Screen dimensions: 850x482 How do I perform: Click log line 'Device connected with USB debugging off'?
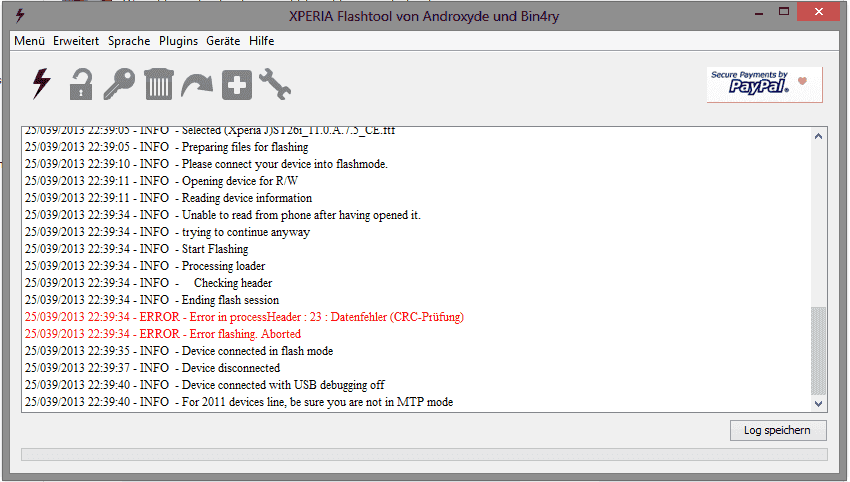(x=204, y=385)
